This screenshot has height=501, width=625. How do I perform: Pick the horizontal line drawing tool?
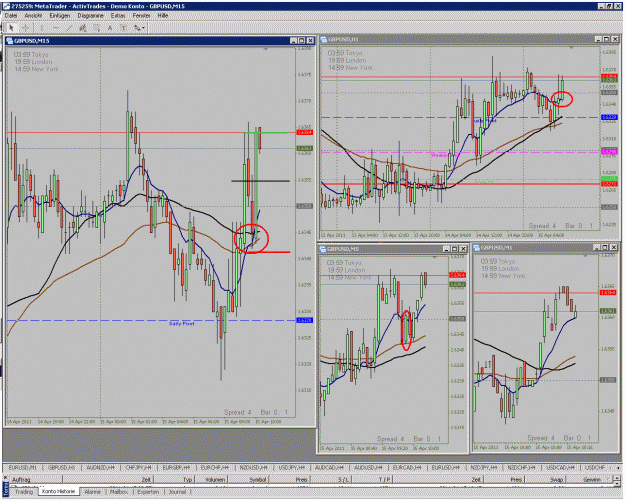click(55, 28)
